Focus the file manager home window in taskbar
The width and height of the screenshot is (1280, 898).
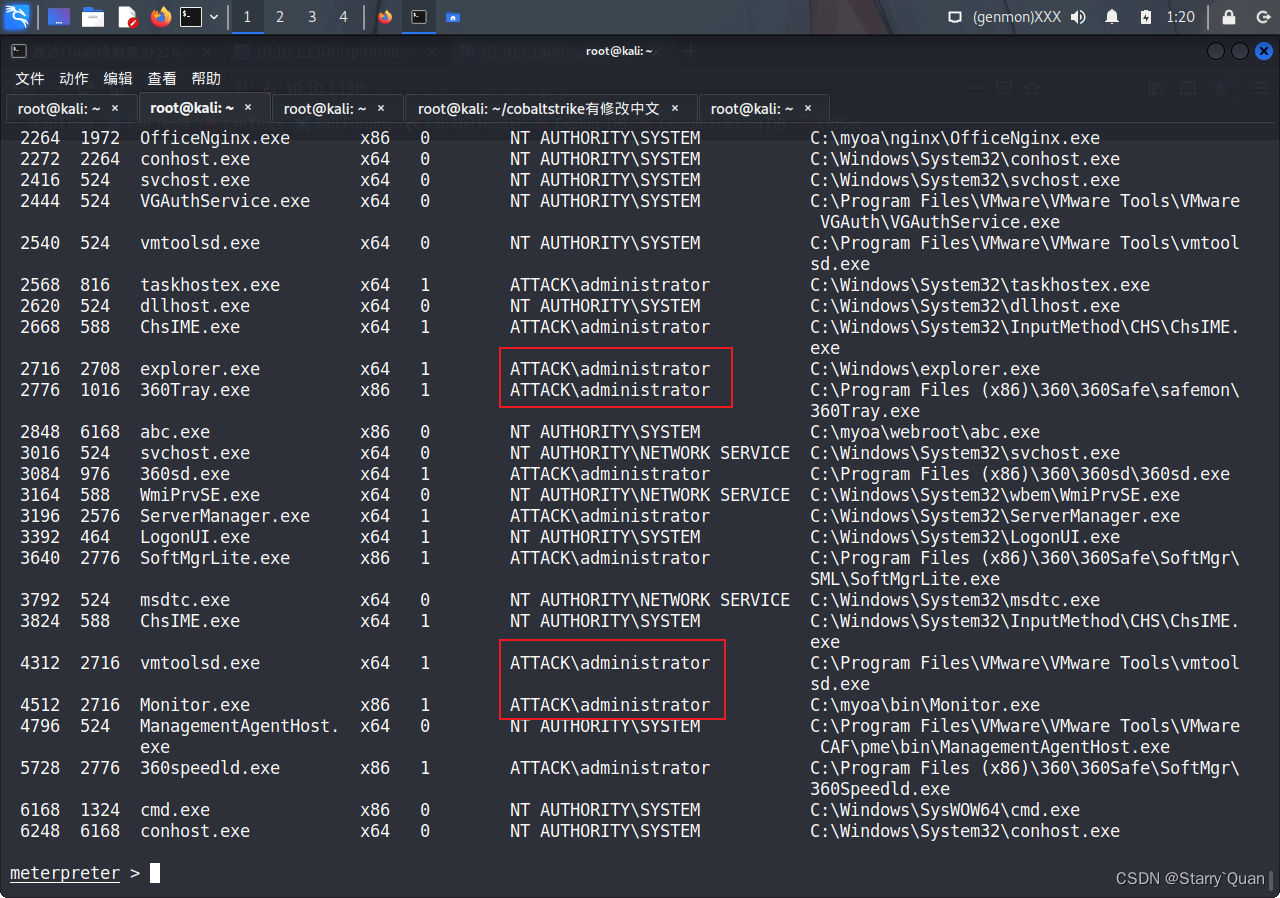coord(453,17)
